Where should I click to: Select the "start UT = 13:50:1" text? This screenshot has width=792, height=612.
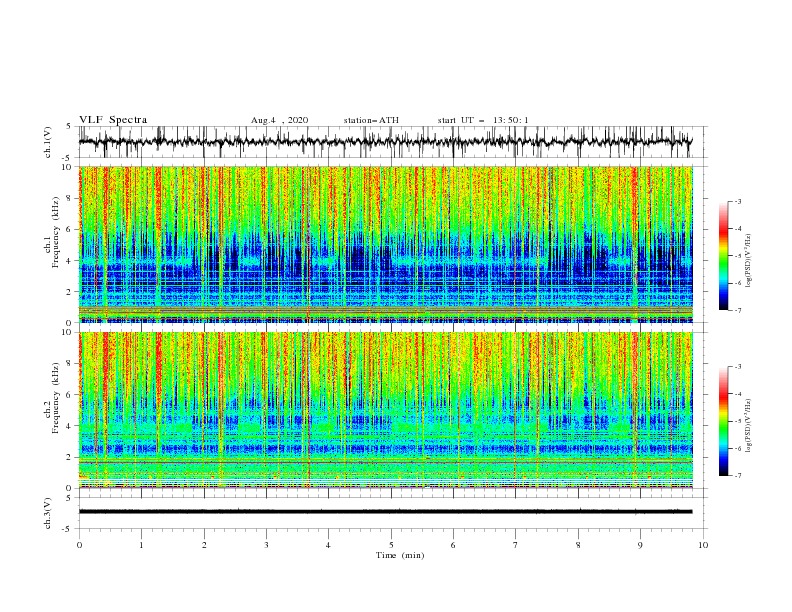coord(483,120)
